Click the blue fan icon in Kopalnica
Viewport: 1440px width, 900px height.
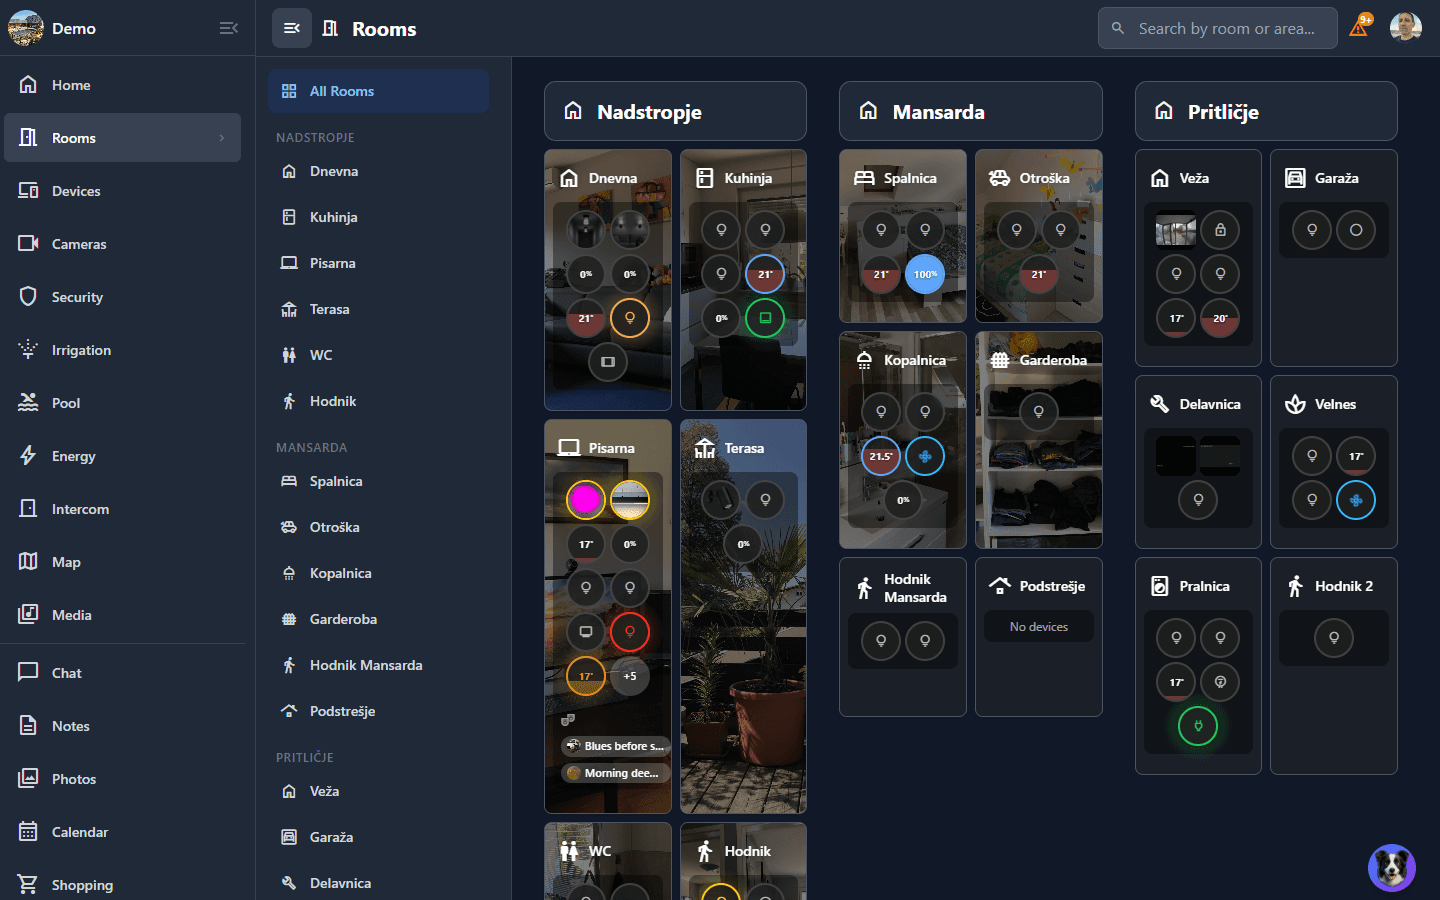click(x=925, y=456)
